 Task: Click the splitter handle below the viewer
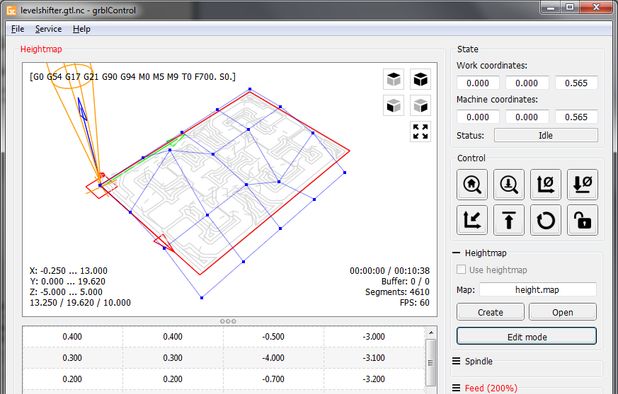coord(228,321)
